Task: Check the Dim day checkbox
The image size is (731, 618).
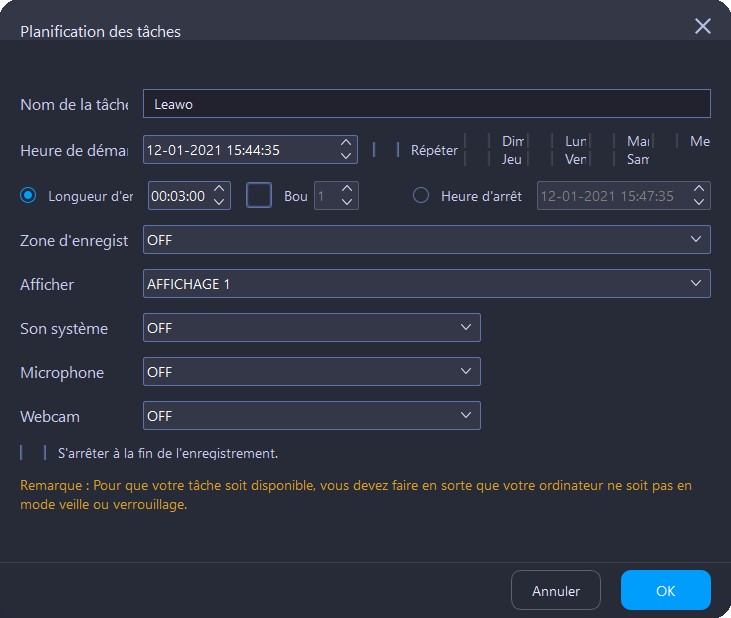Action: click(x=477, y=141)
